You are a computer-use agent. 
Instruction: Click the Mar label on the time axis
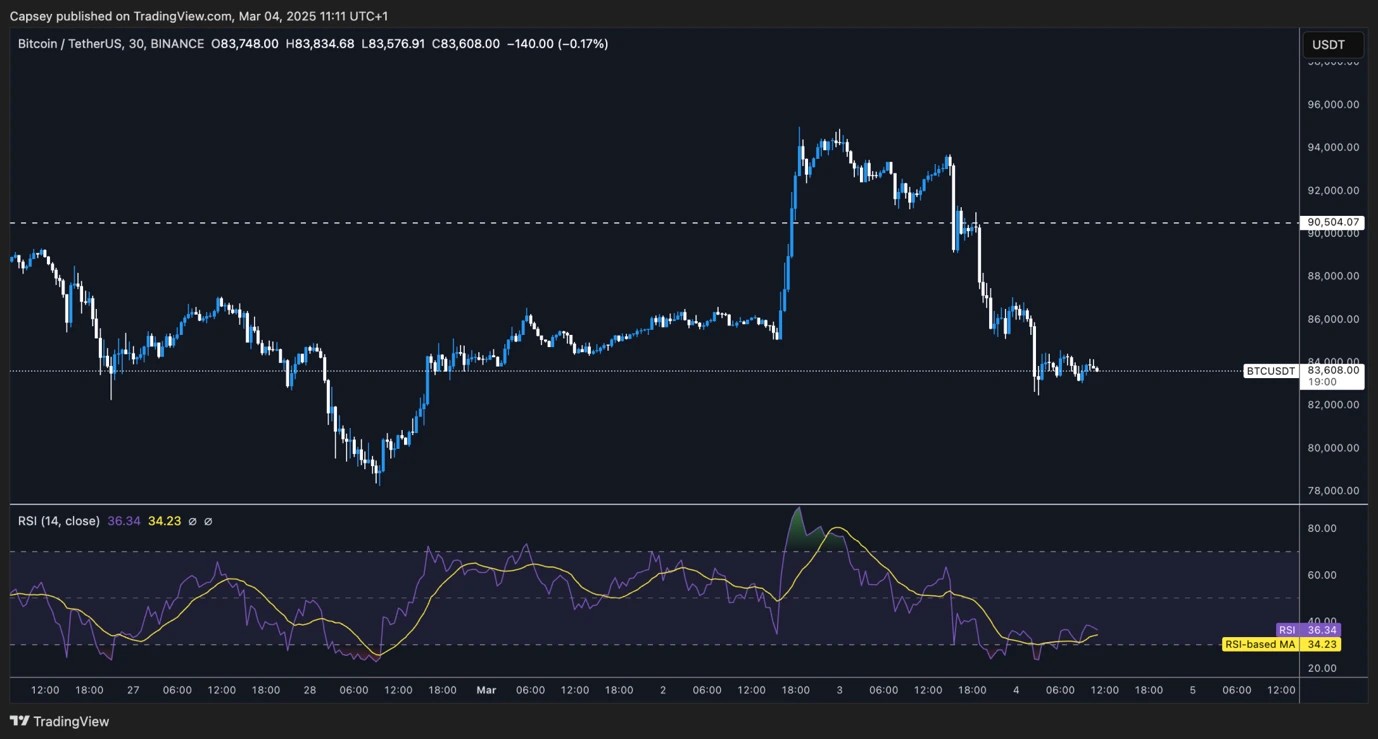tap(486, 690)
